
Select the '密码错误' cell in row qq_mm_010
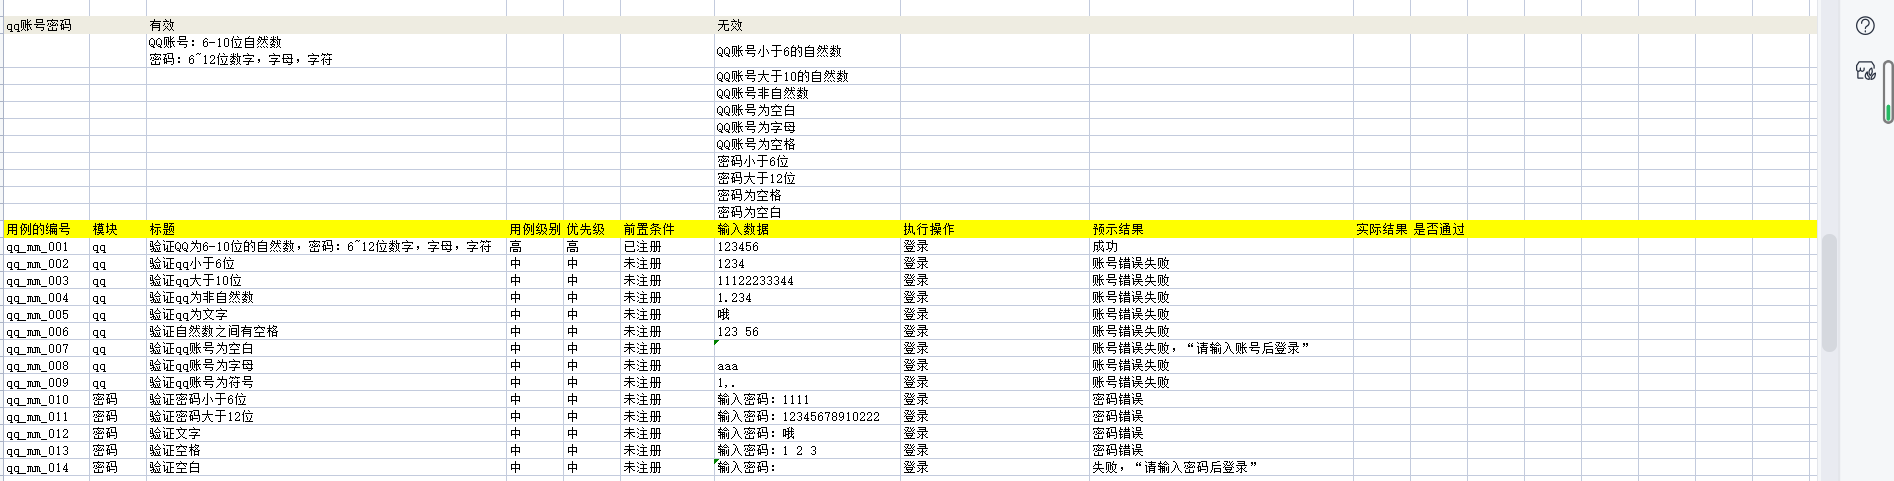1221,399
